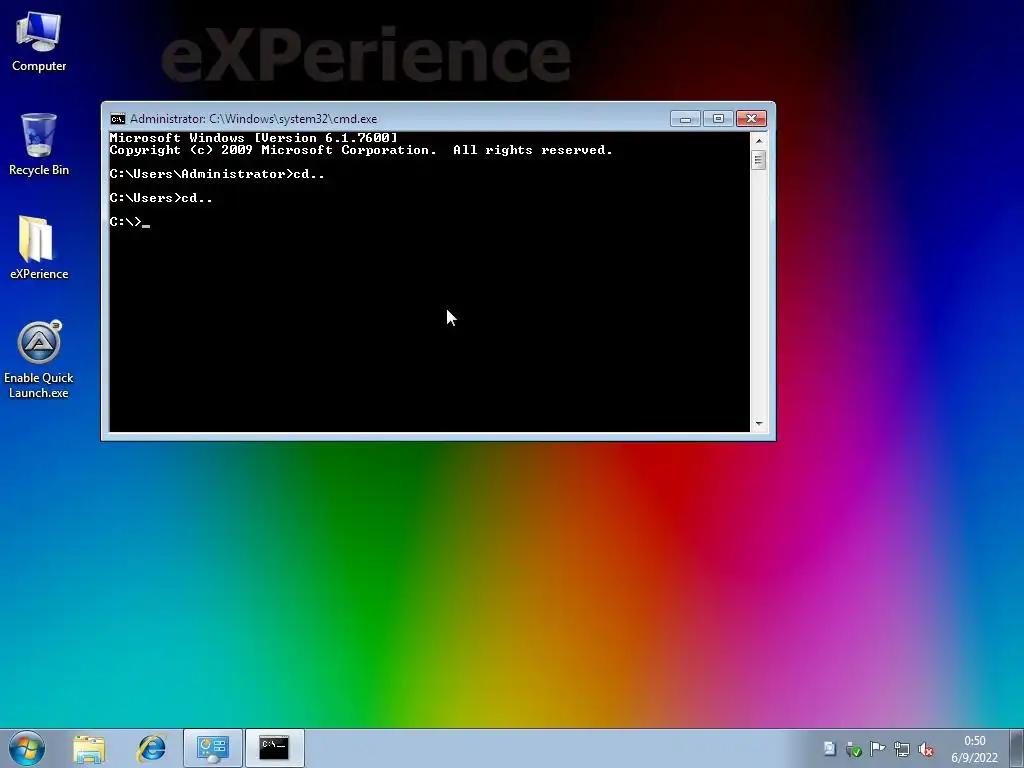The image size is (1024, 768).
Task: Click the cmd window title bar text
Action: (x=253, y=119)
